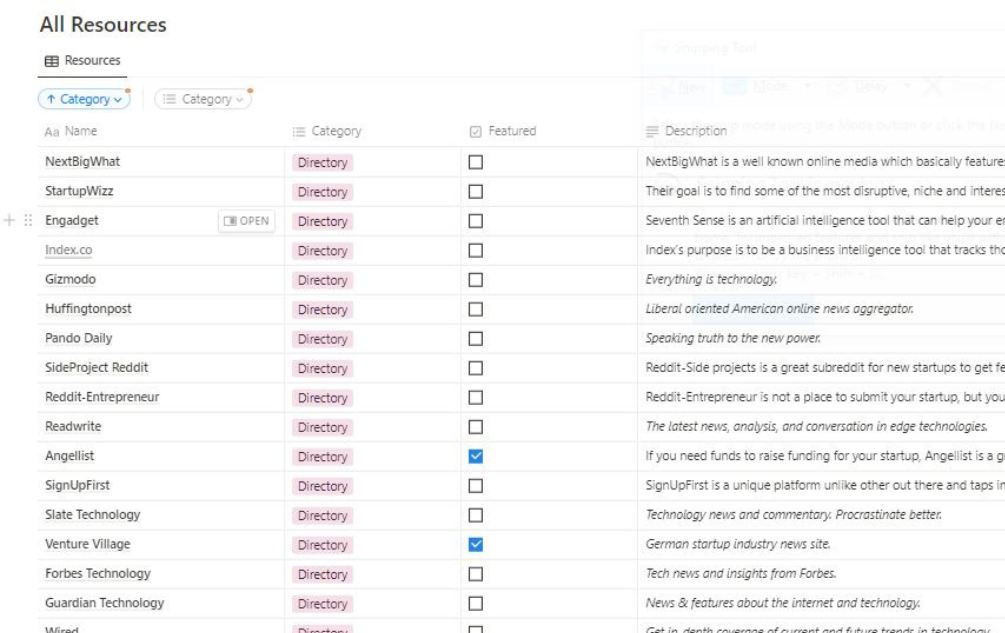The height and width of the screenshot is (633, 1005).
Task: Check Featured box for Reddit-Entrepreneur
Action: (476, 398)
